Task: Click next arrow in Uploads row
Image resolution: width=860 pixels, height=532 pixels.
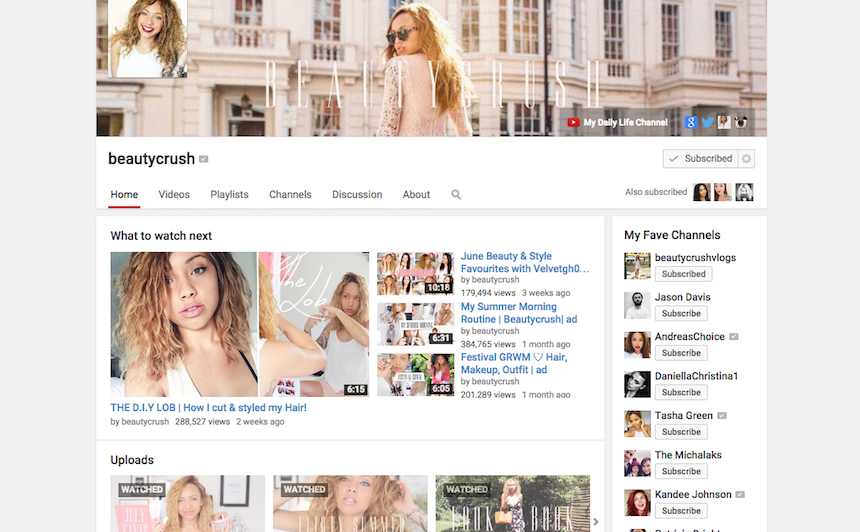Action: coord(596,522)
